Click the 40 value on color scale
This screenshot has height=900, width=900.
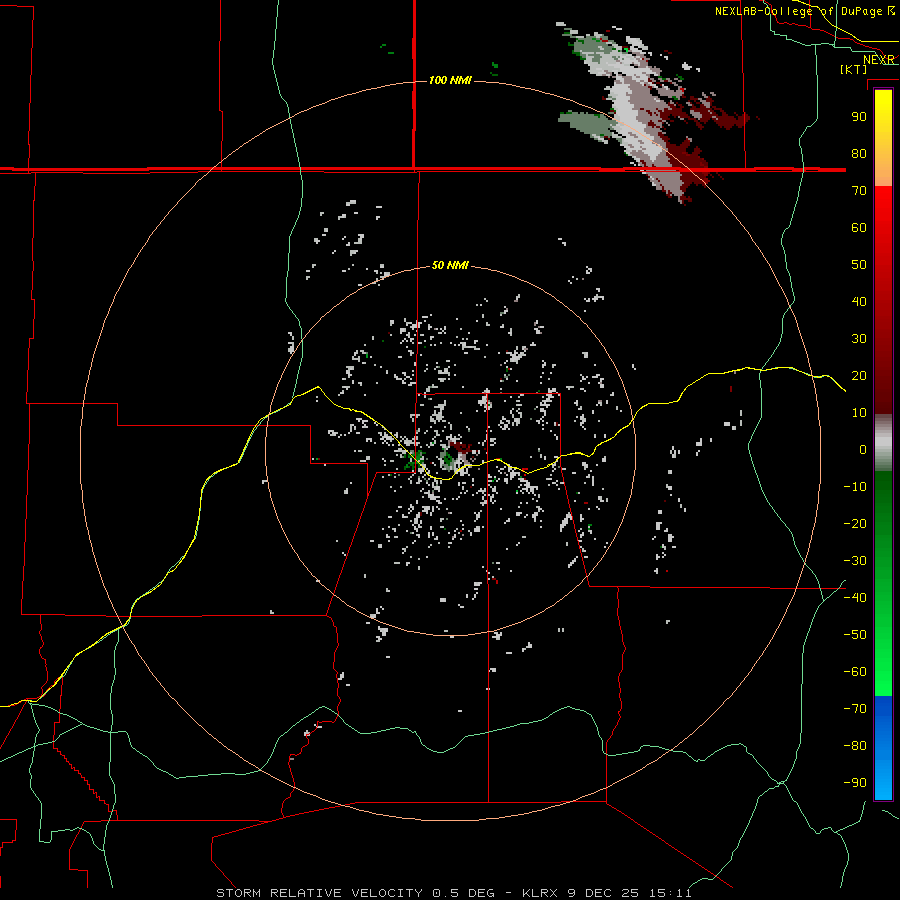tap(859, 302)
